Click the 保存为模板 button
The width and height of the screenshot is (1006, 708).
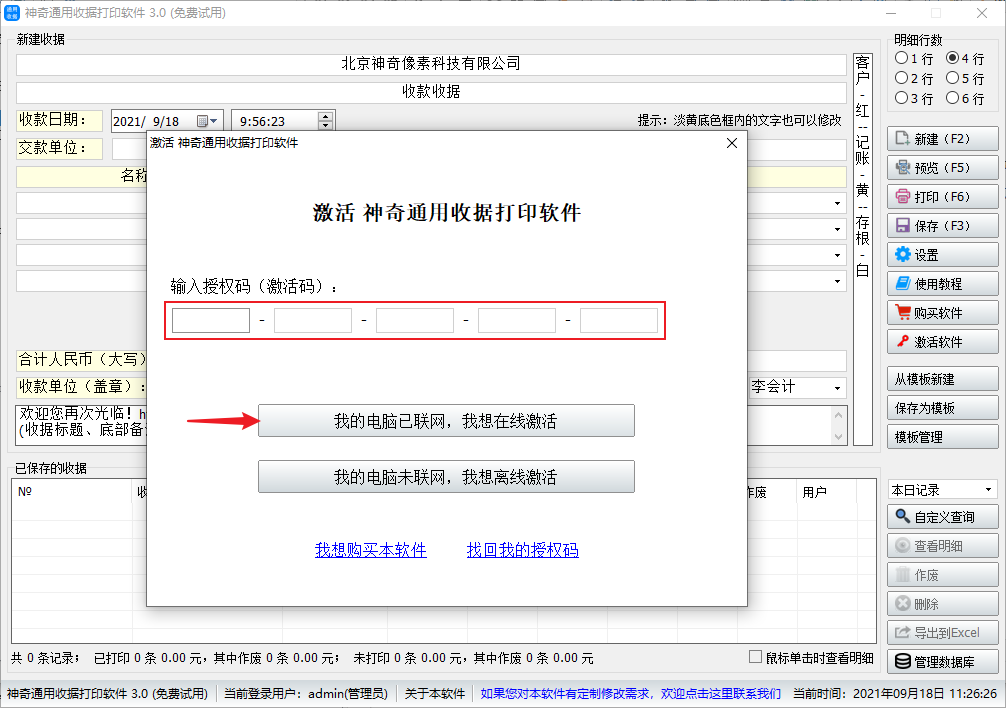[942, 408]
